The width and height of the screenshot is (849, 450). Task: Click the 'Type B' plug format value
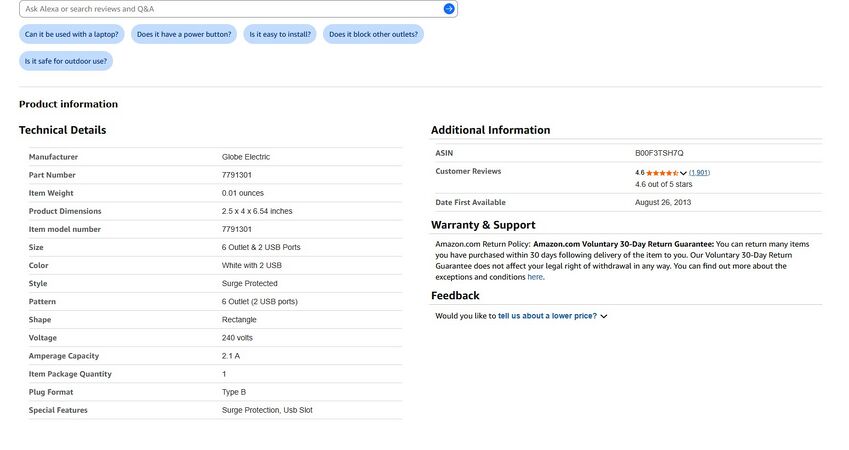(x=233, y=392)
